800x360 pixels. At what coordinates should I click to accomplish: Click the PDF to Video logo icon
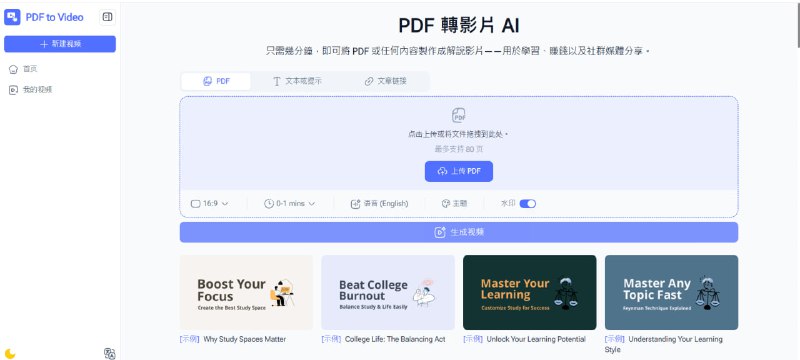(12, 17)
